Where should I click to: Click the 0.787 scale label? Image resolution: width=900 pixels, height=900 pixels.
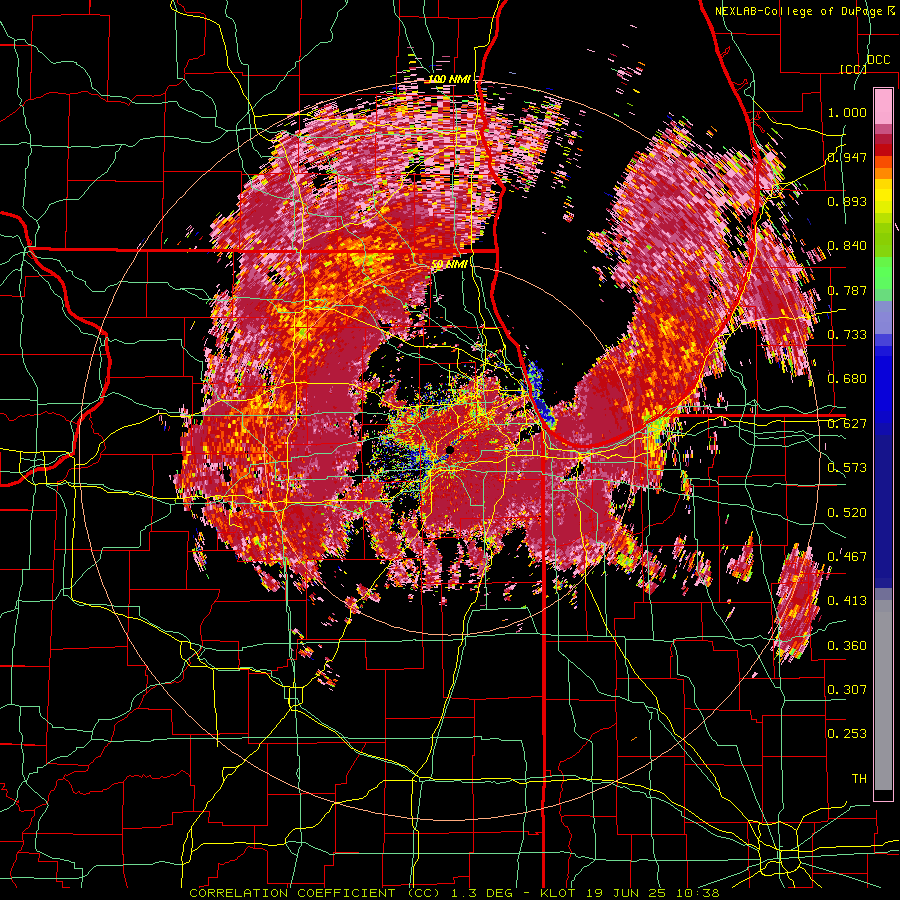click(x=847, y=290)
